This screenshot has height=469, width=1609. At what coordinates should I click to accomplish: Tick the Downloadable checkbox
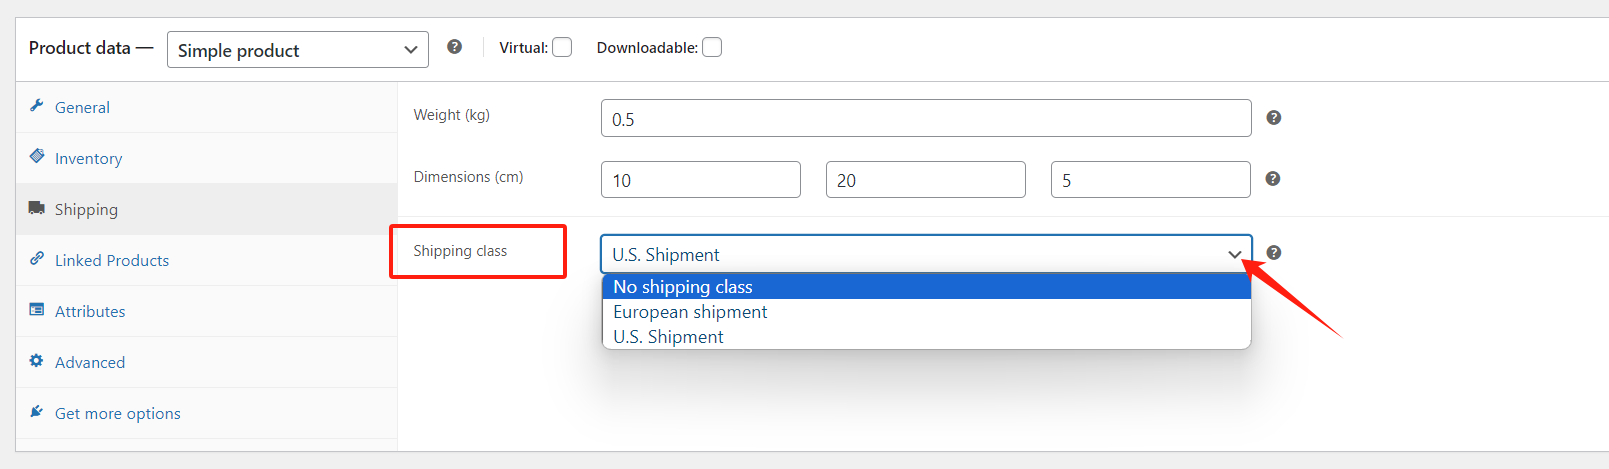click(x=712, y=48)
